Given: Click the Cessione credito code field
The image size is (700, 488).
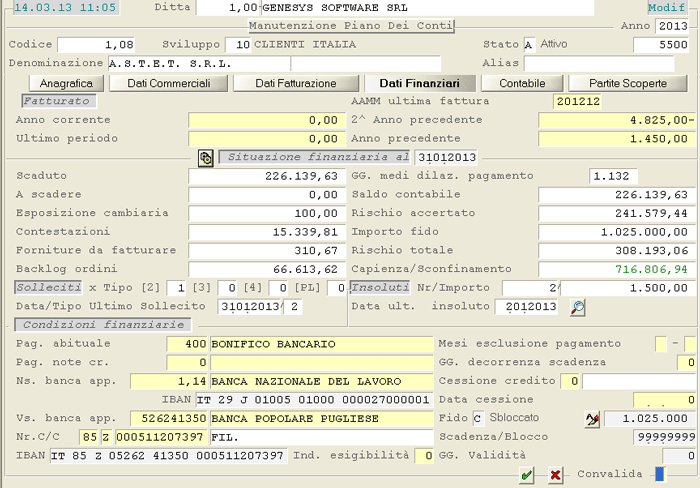Looking at the screenshot, I should pyautogui.click(x=569, y=381).
